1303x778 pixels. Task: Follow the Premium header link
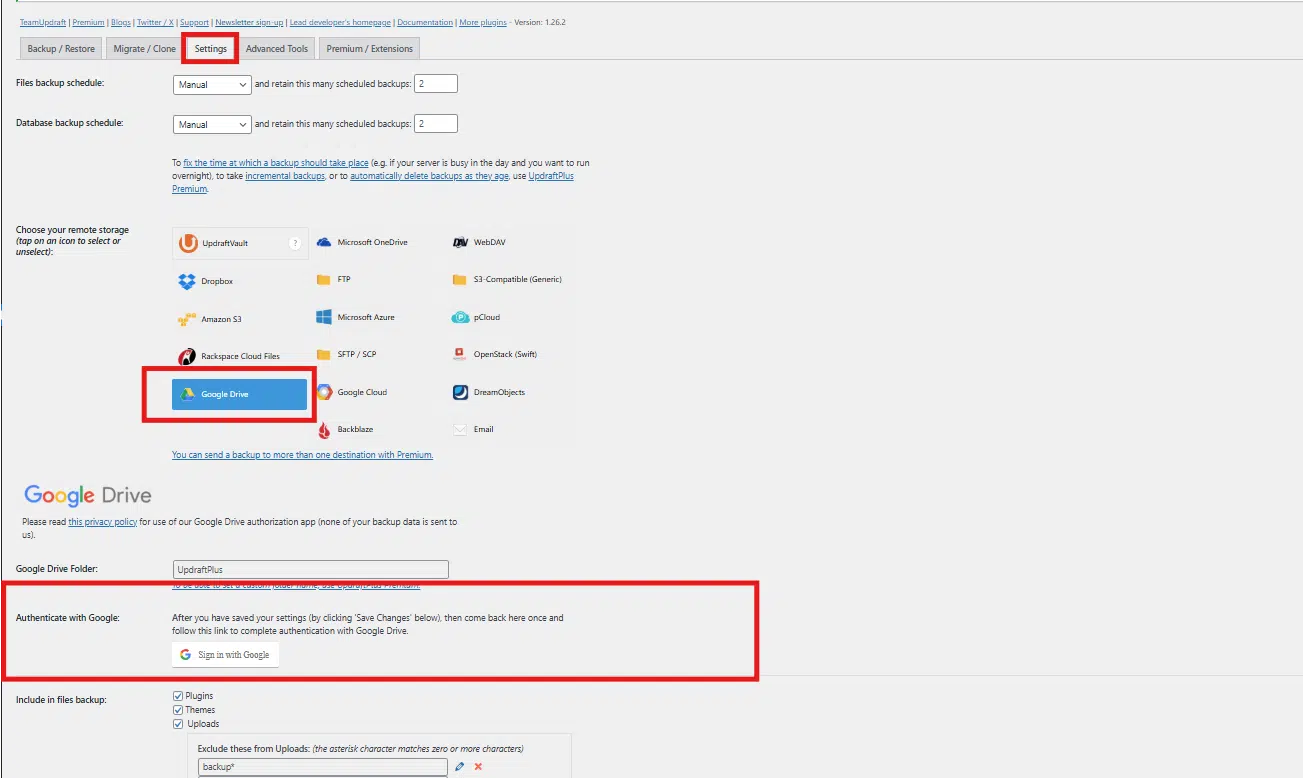click(88, 22)
